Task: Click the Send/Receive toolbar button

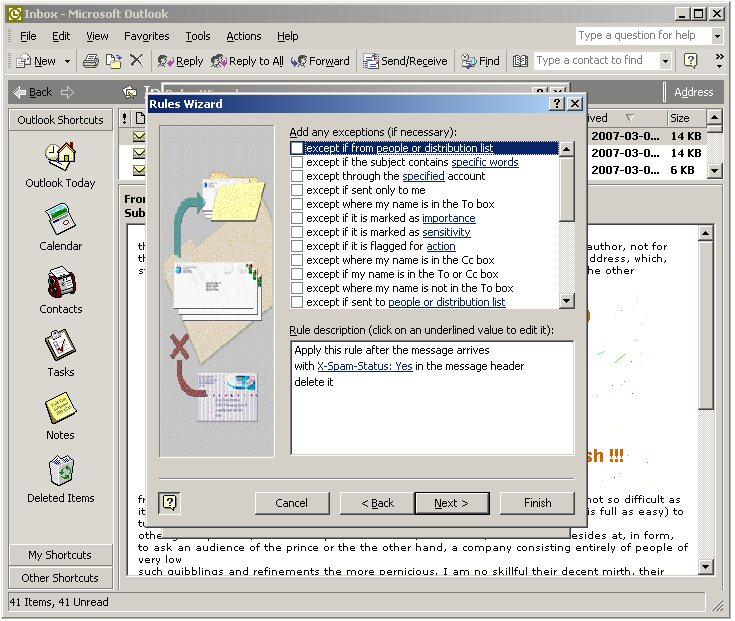Action: pyautogui.click(x=405, y=61)
